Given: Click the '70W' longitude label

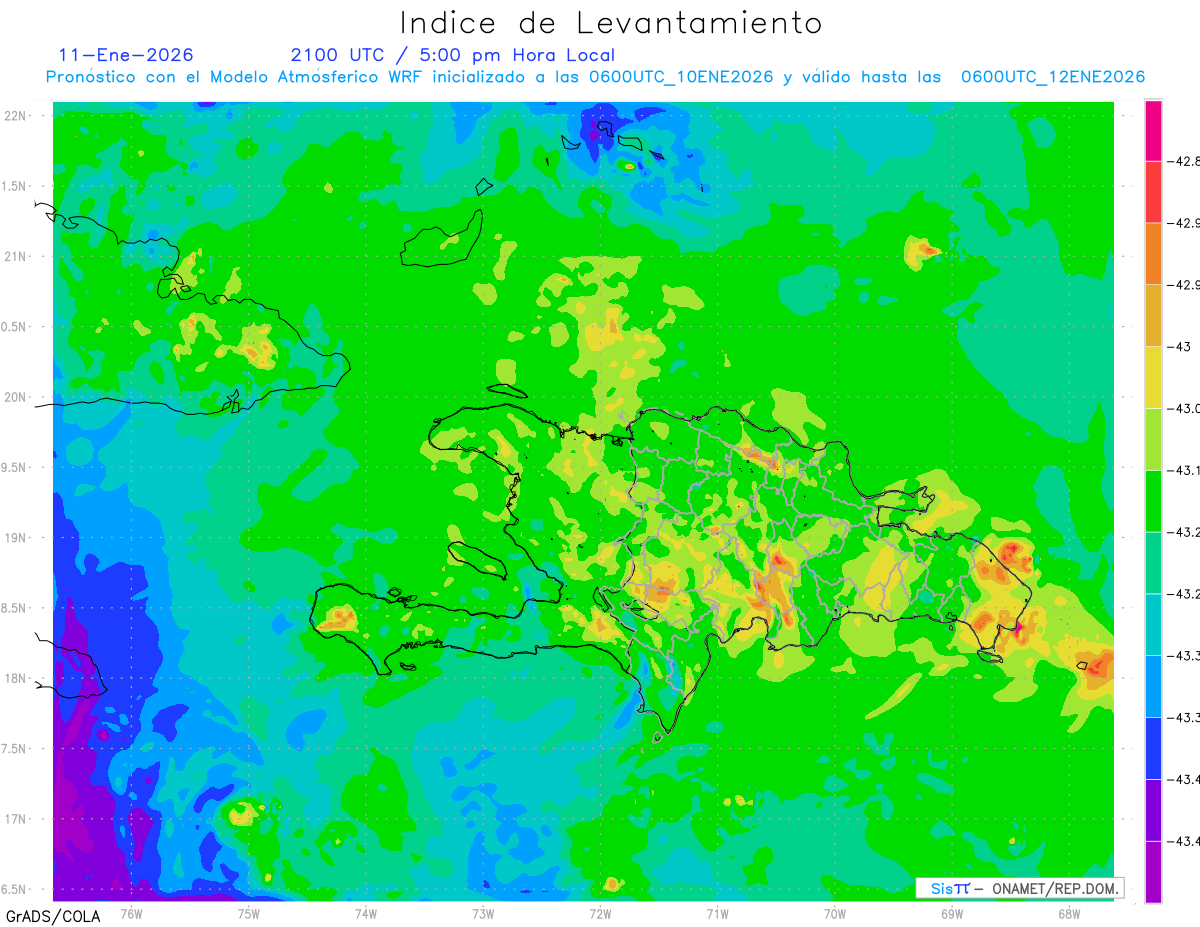Looking at the screenshot, I should pos(835,913).
